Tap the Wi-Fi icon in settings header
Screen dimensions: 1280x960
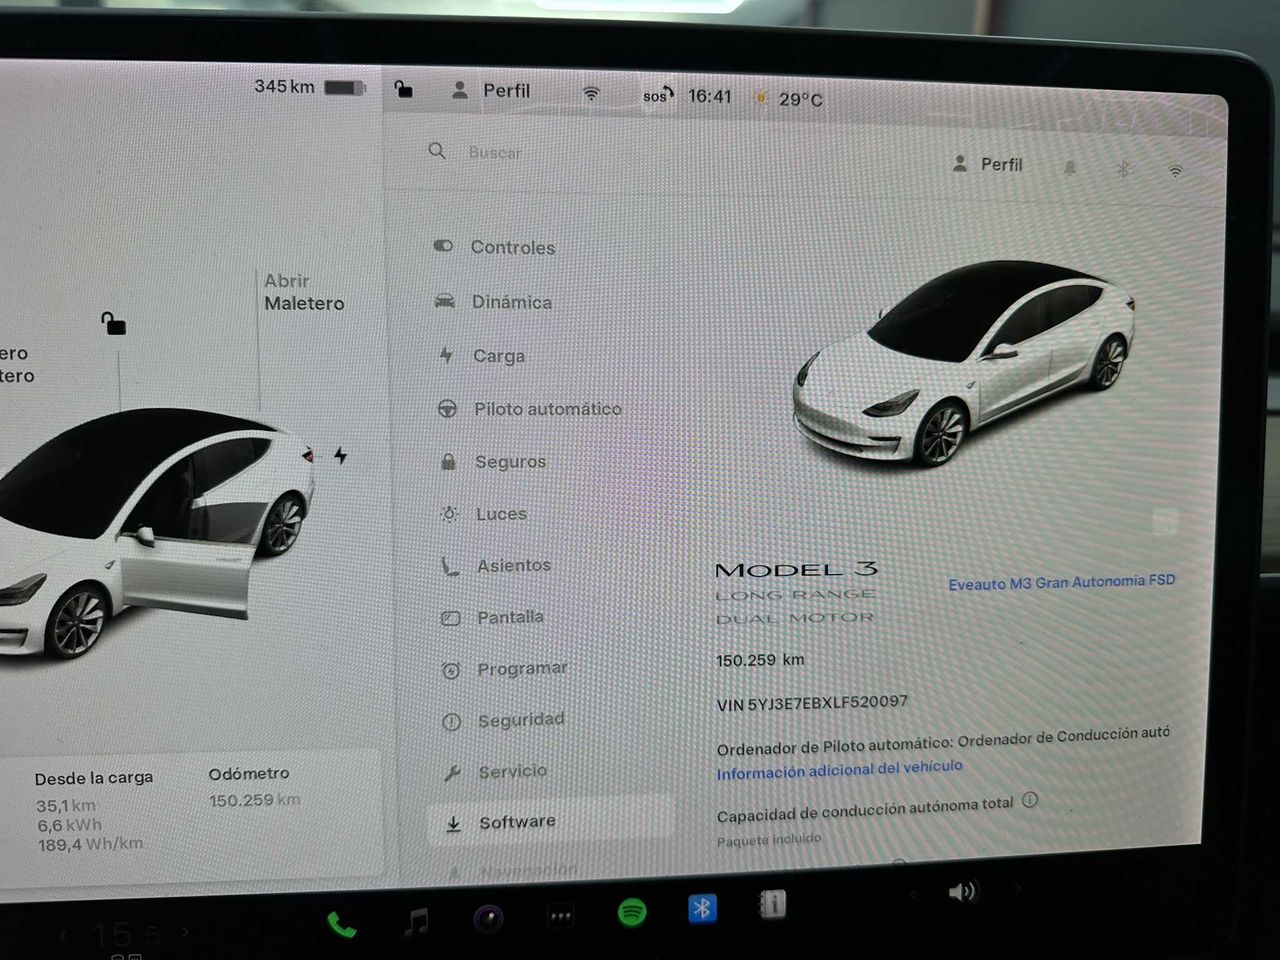tap(1176, 171)
